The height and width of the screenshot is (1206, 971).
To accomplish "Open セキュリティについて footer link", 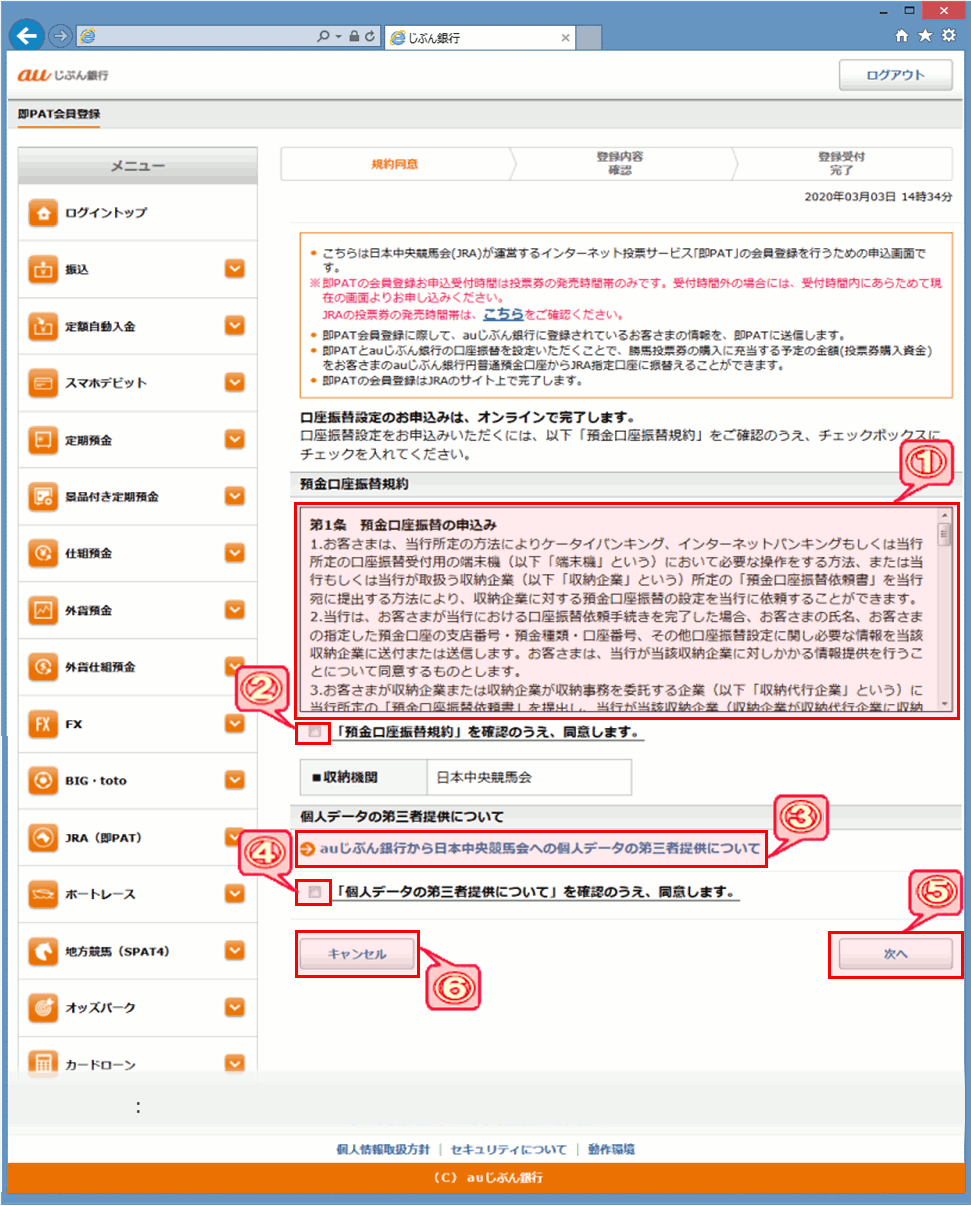I will 509,1150.
